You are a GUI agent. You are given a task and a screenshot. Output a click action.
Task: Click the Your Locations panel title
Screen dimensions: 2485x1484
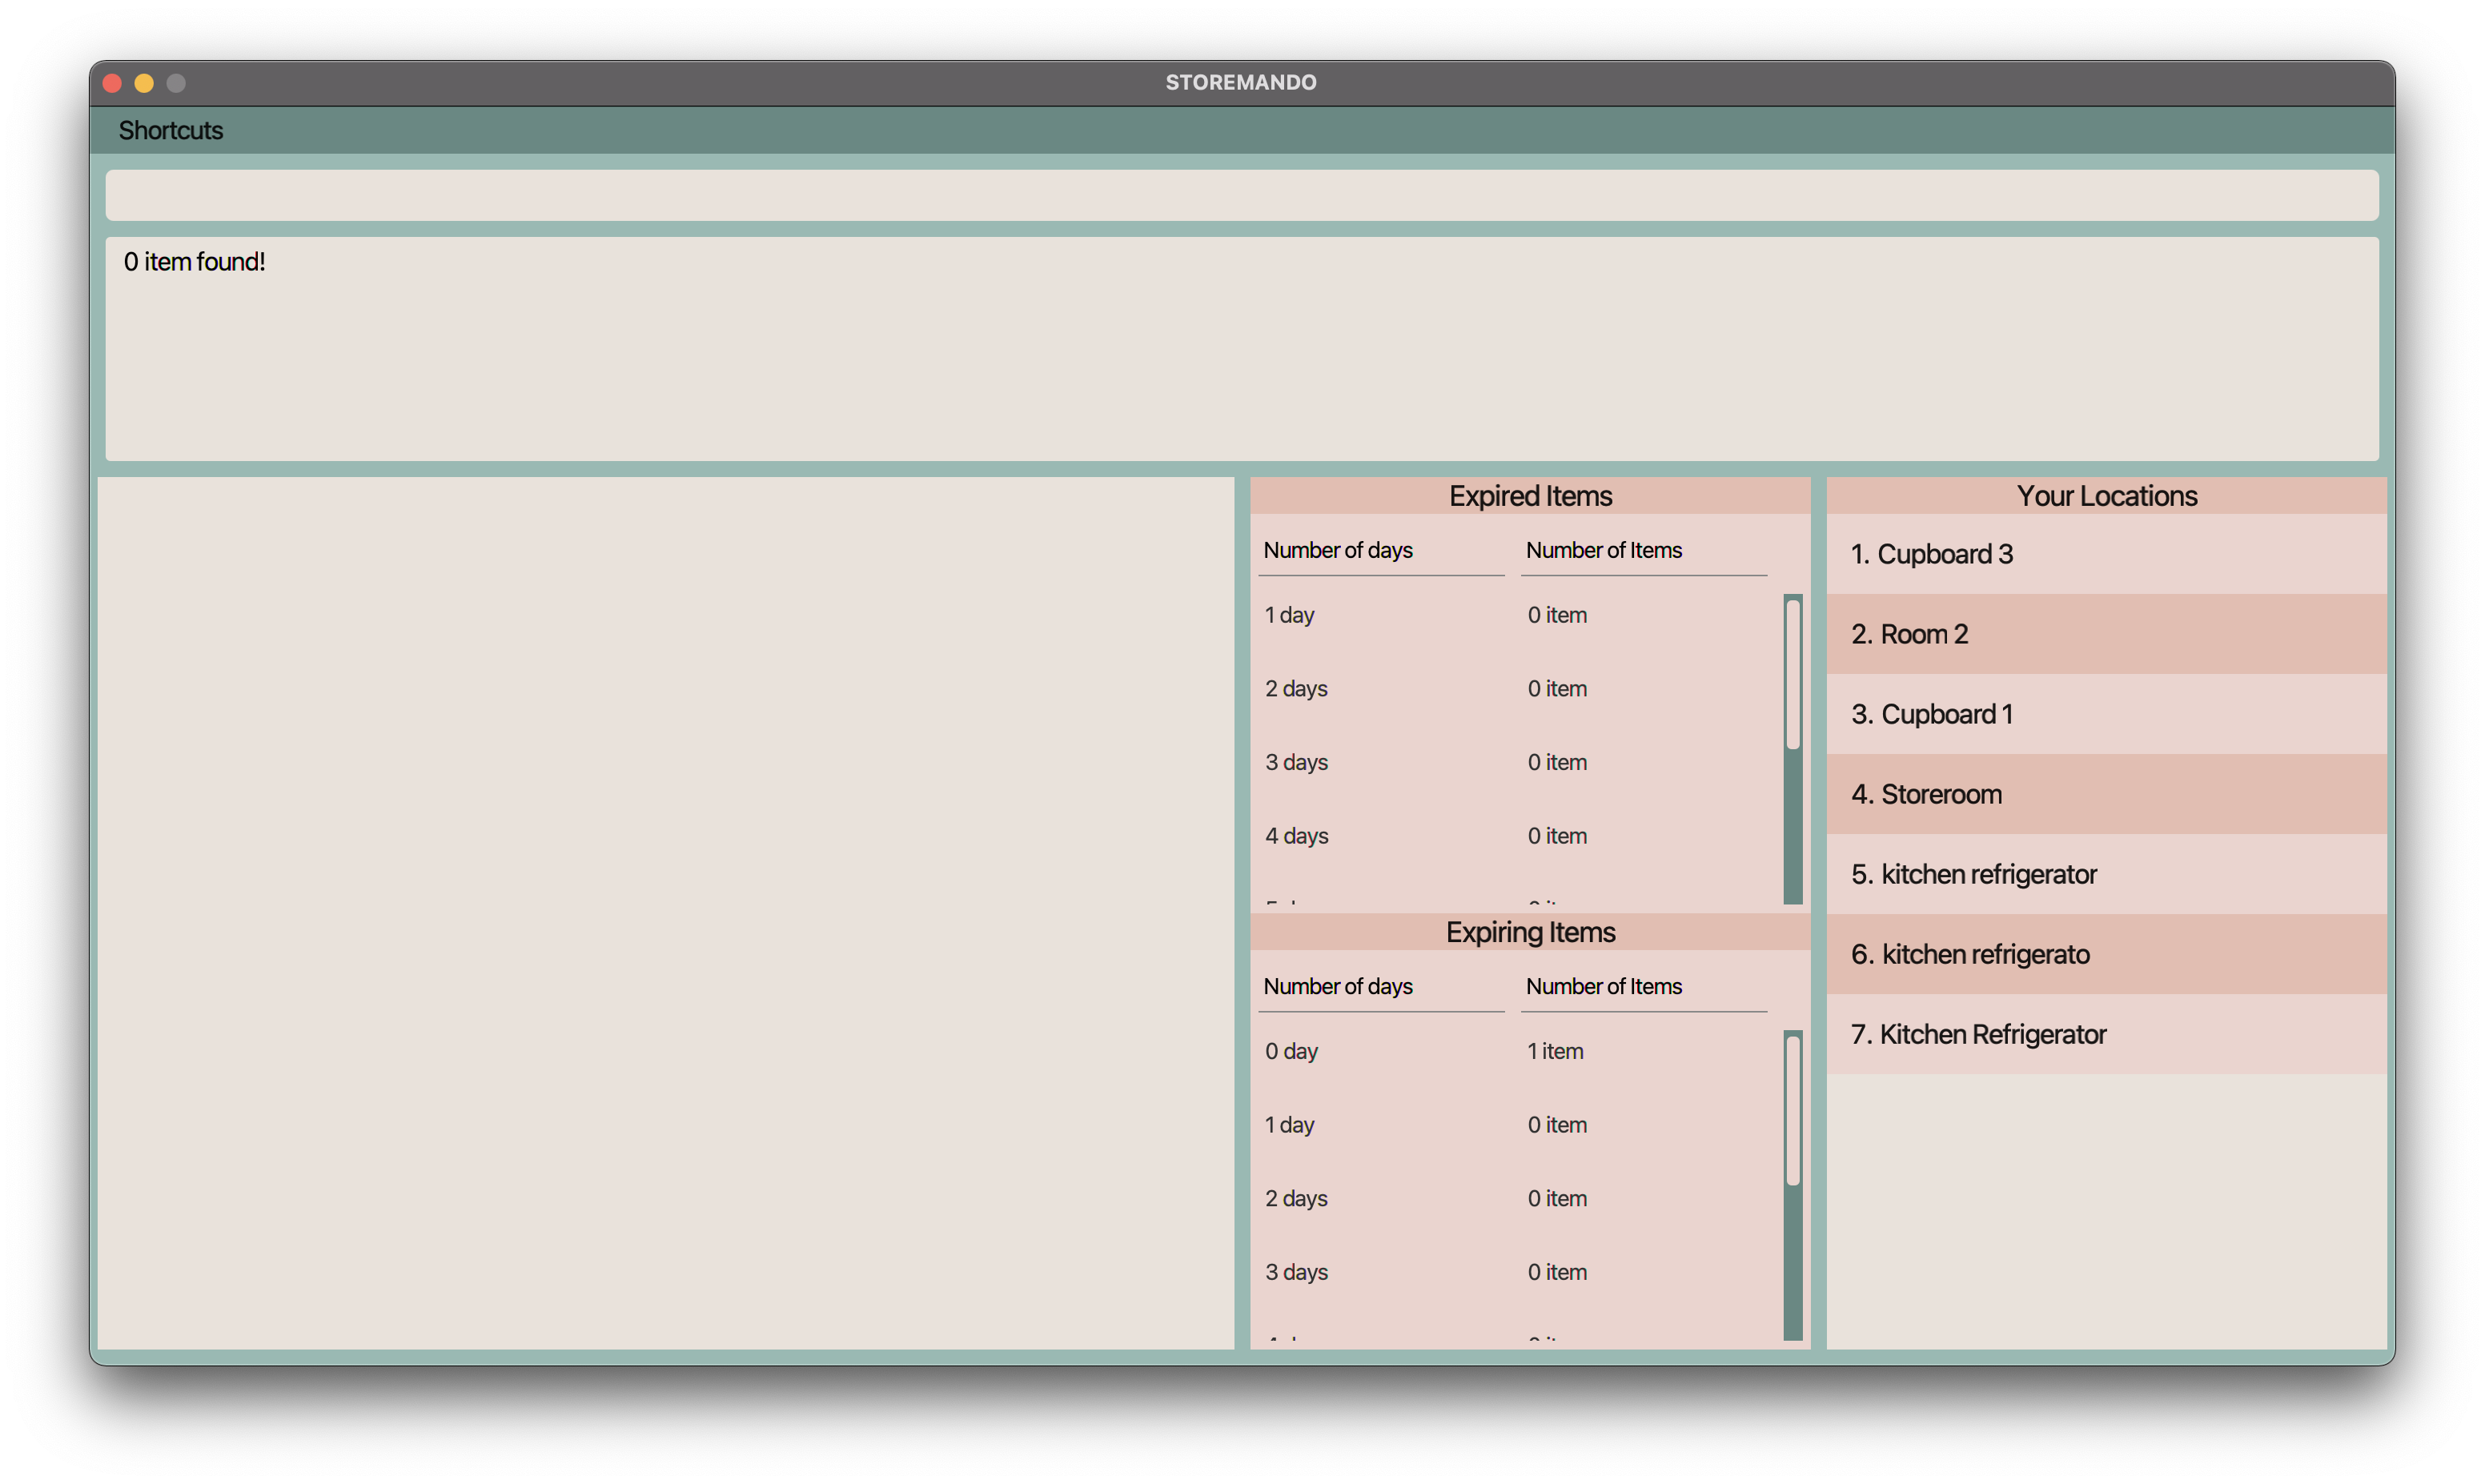(2106, 496)
